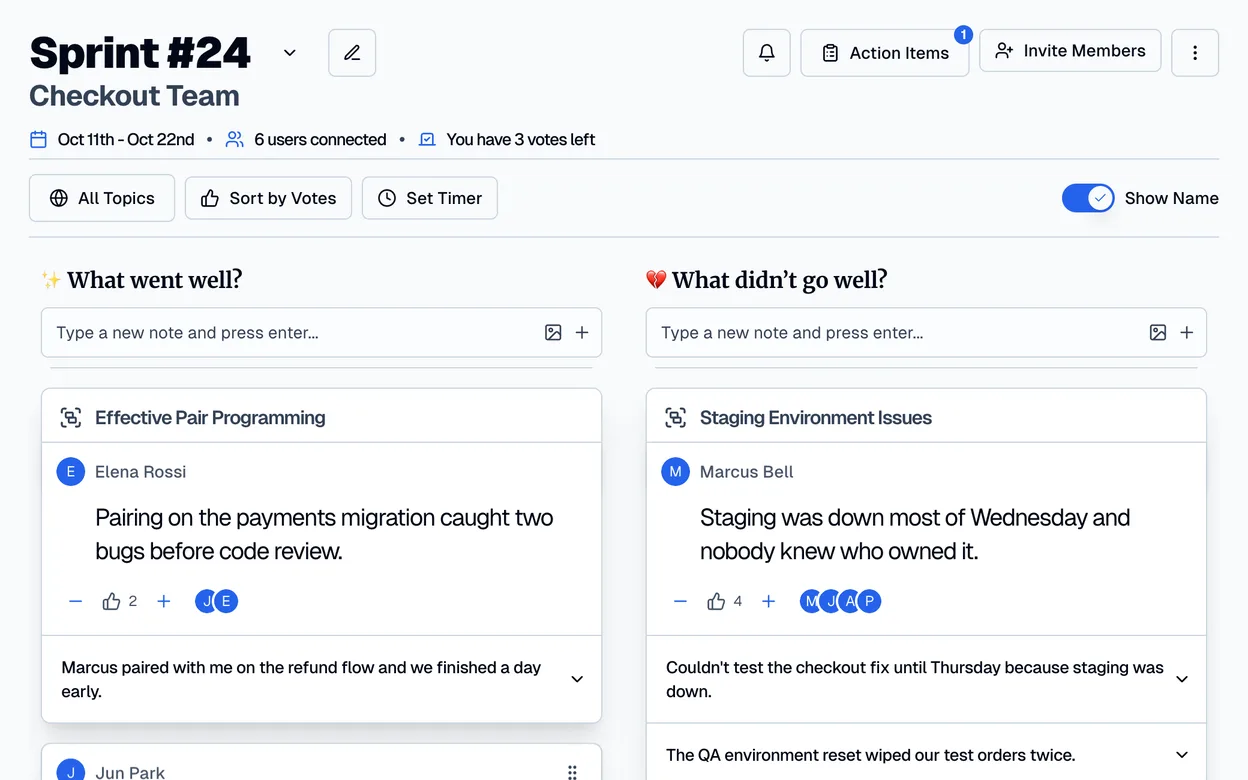Click the Invite Members button
The height and width of the screenshot is (780, 1248).
1070,51
